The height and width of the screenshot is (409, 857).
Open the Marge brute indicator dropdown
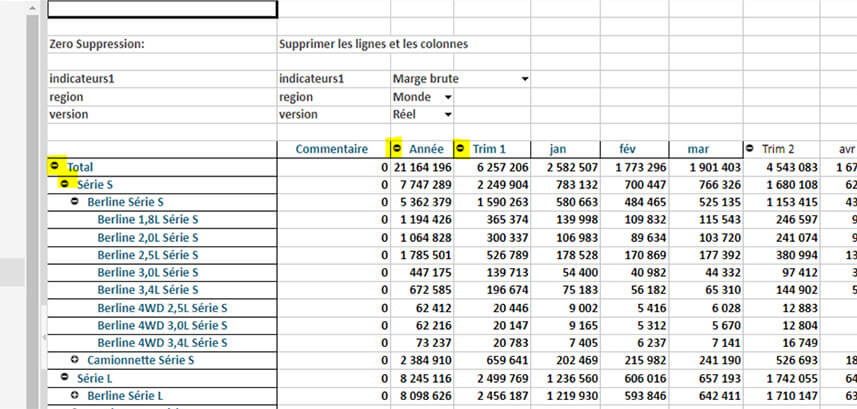tap(525, 79)
